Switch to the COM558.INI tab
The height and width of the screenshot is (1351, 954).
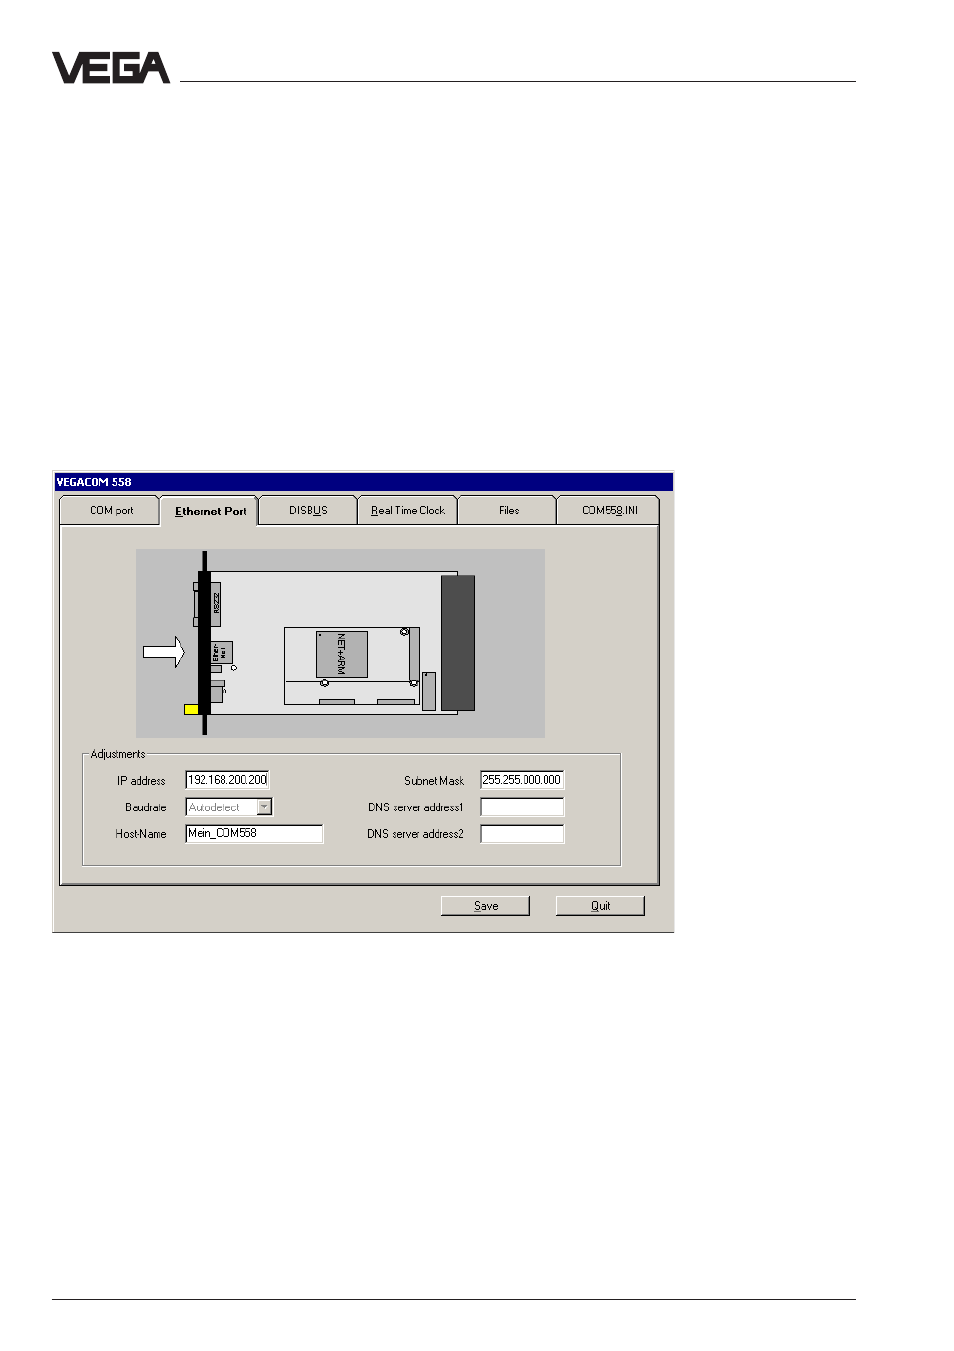(x=609, y=510)
